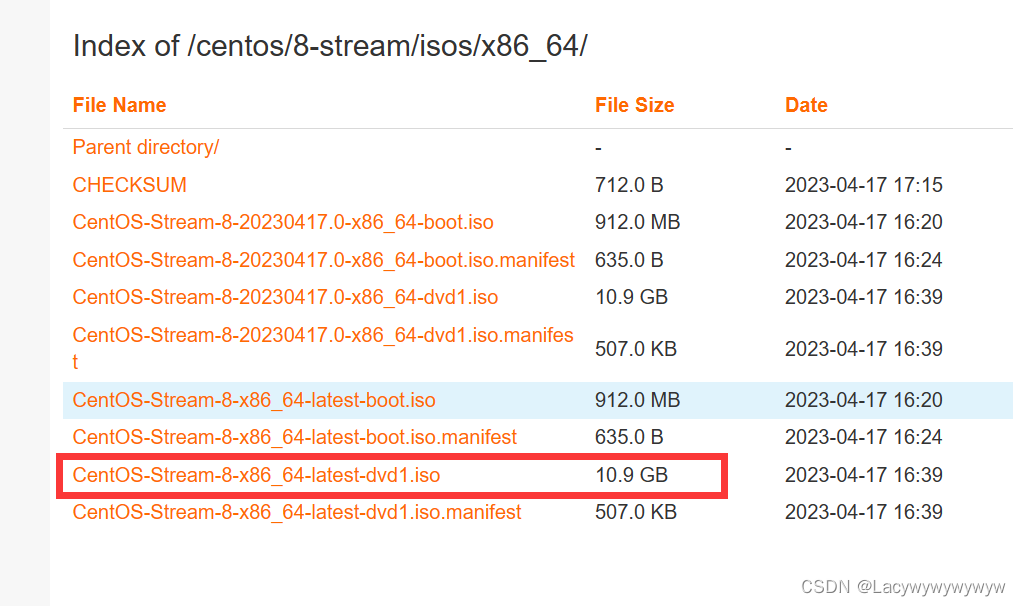This screenshot has height=606, width=1021.
Task: Sort listing by the Date column header
Action: 806,104
